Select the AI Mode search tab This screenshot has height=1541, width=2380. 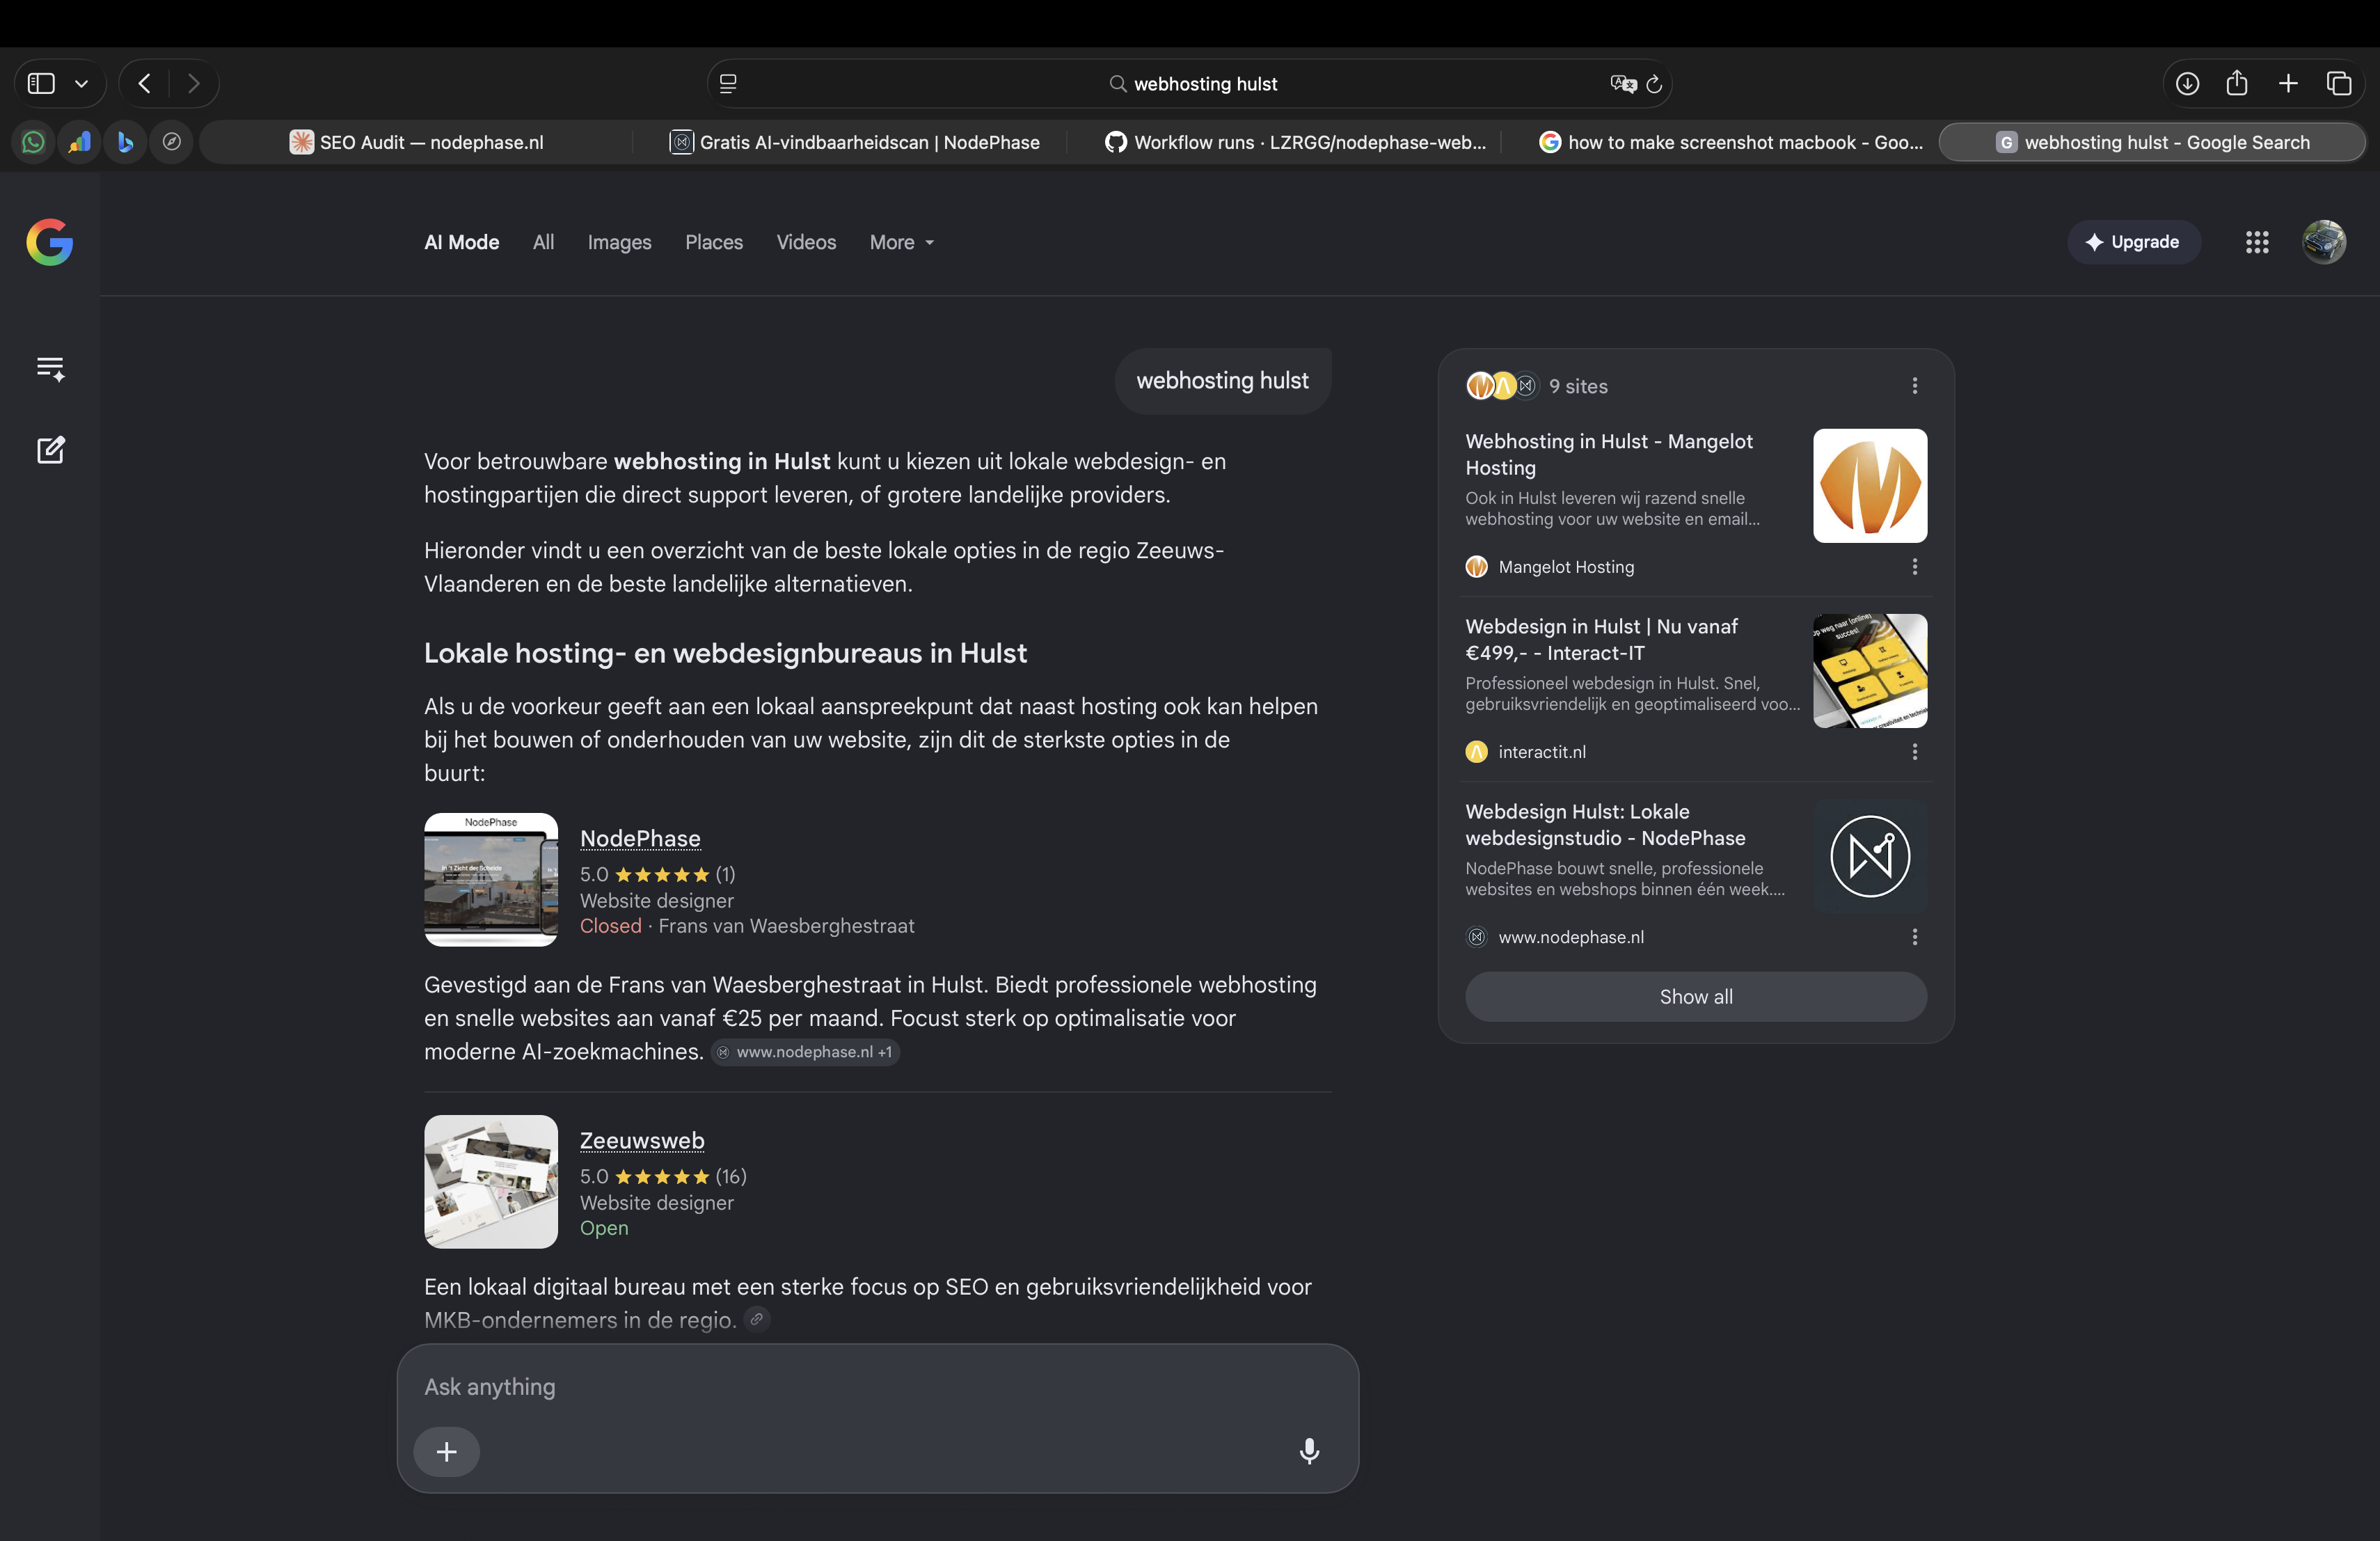[461, 242]
